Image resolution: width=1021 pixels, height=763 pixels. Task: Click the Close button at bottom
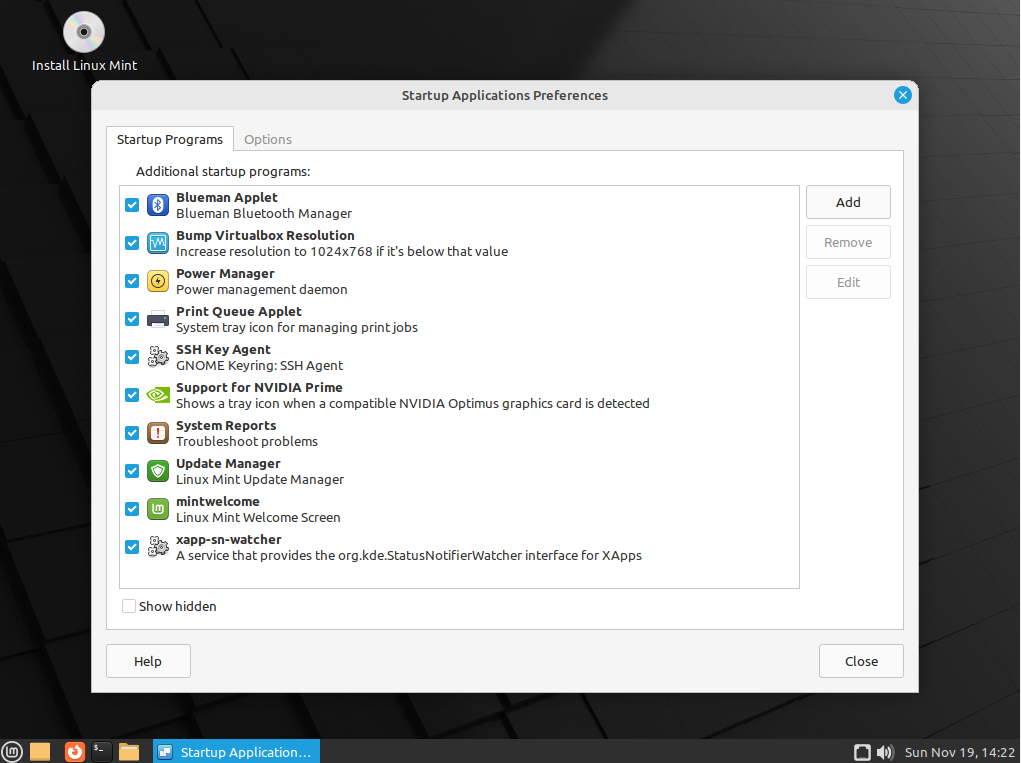tap(861, 661)
